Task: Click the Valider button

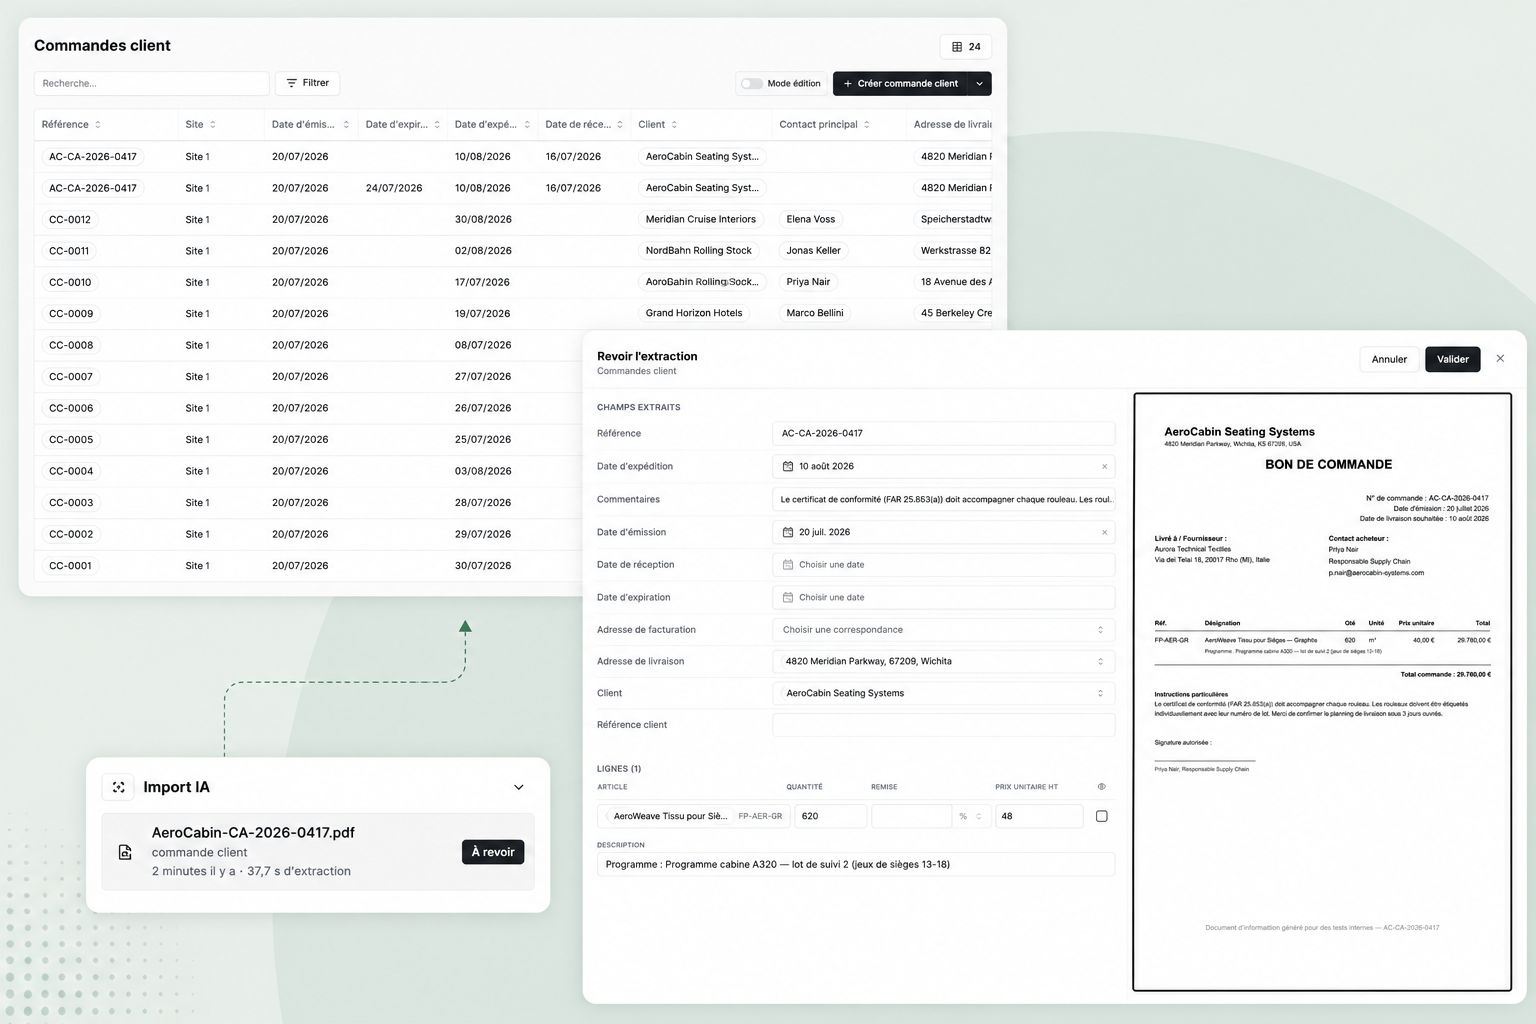Action: tap(1453, 359)
